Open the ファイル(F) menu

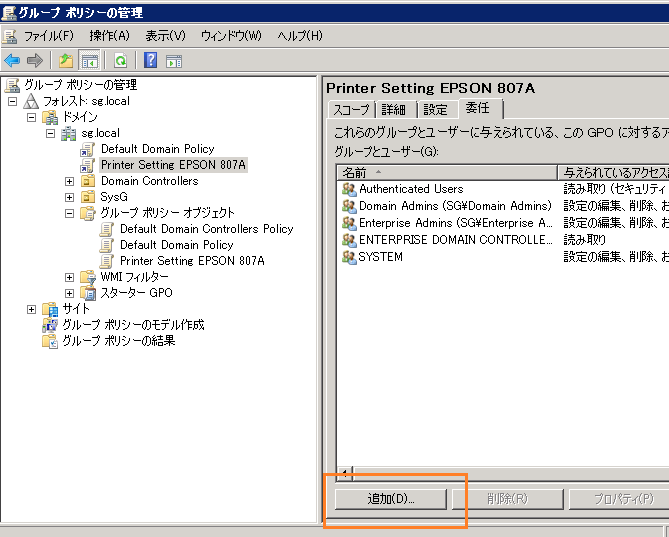click(49, 36)
